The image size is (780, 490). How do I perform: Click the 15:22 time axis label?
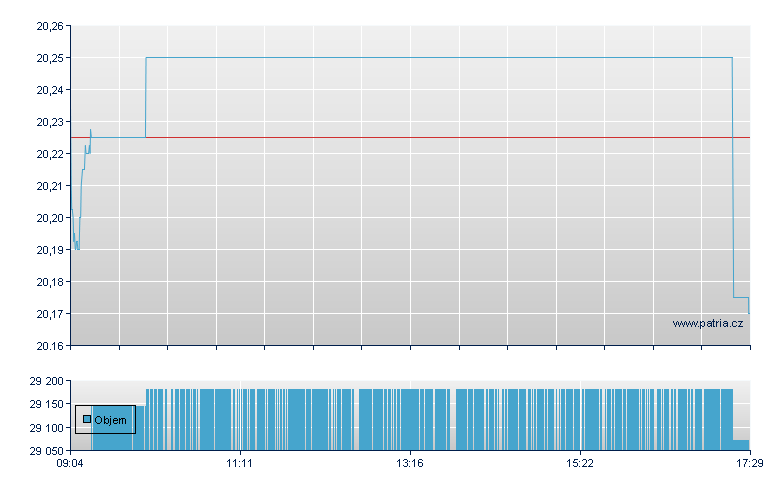tap(580, 464)
